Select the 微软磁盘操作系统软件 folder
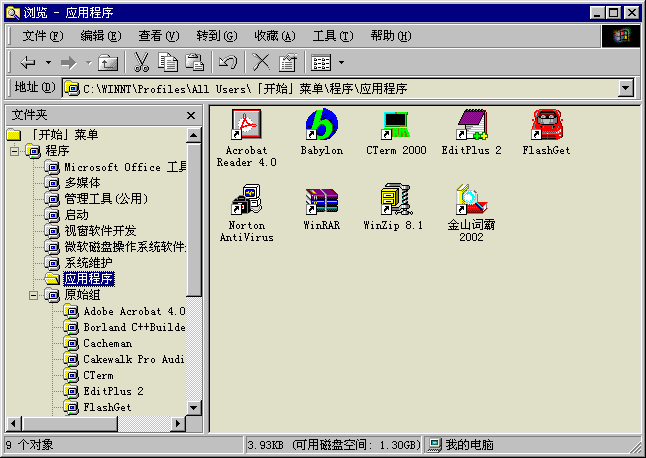The width and height of the screenshot is (646, 458). 125,247
